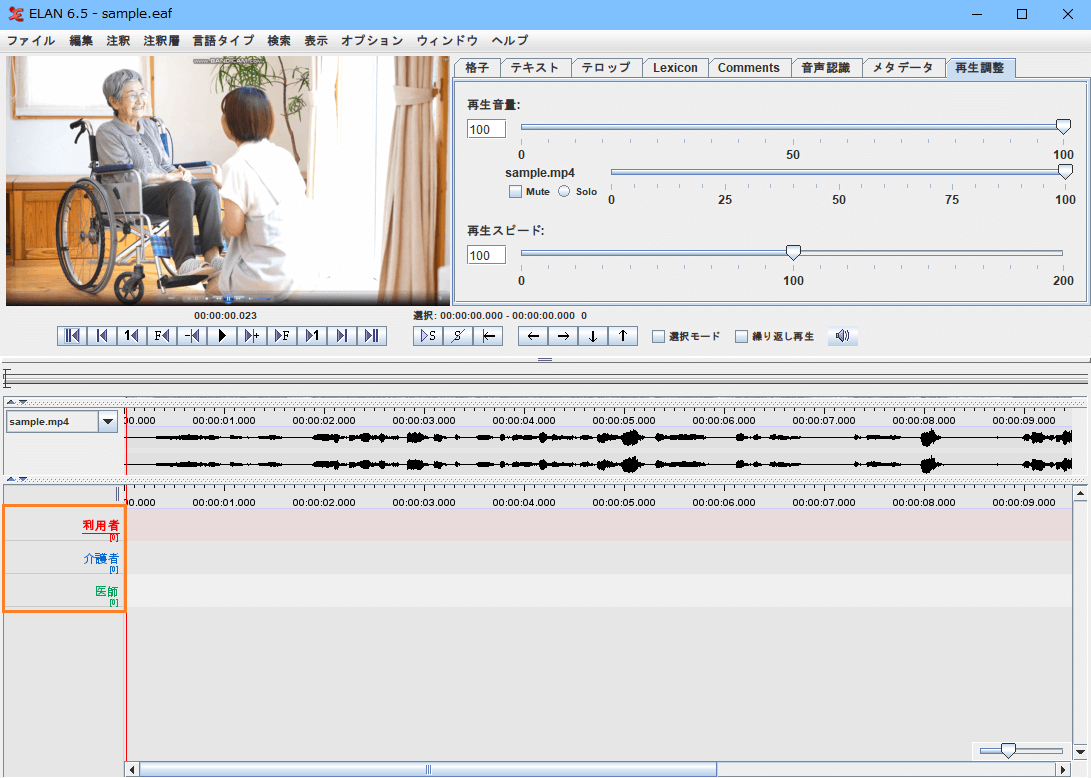Open the sample.mp4 waveform dropdown
This screenshot has height=778, width=1091.
[108, 422]
